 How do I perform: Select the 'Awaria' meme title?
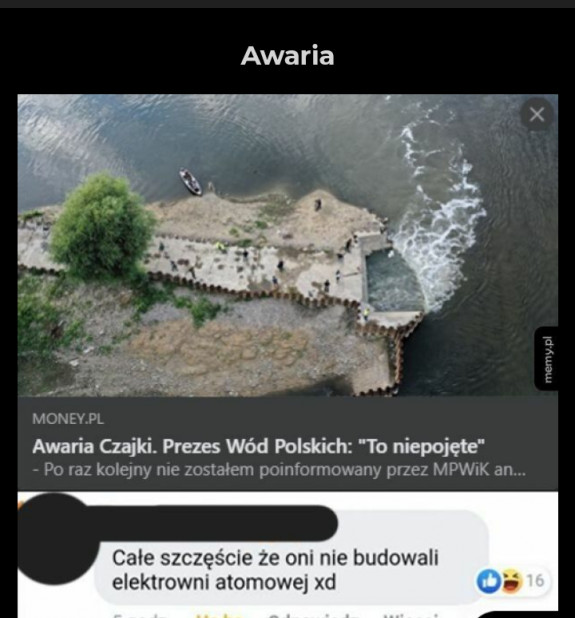coord(288,56)
